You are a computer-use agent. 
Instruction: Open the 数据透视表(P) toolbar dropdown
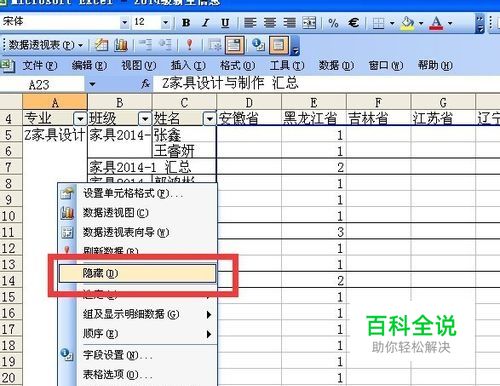(x=46, y=45)
